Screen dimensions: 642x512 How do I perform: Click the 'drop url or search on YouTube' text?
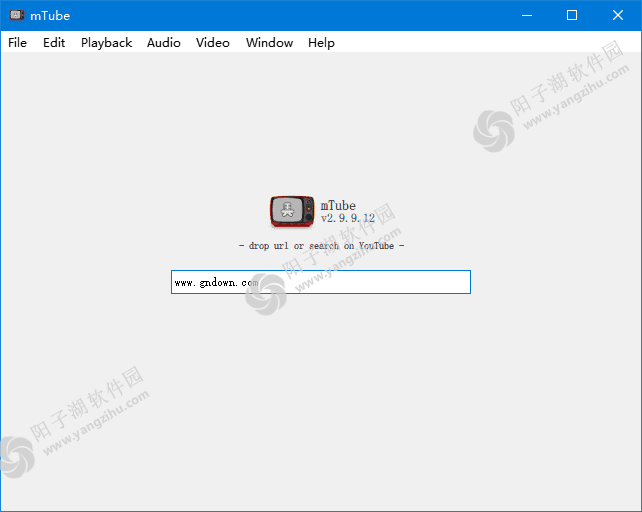tap(321, 246)
